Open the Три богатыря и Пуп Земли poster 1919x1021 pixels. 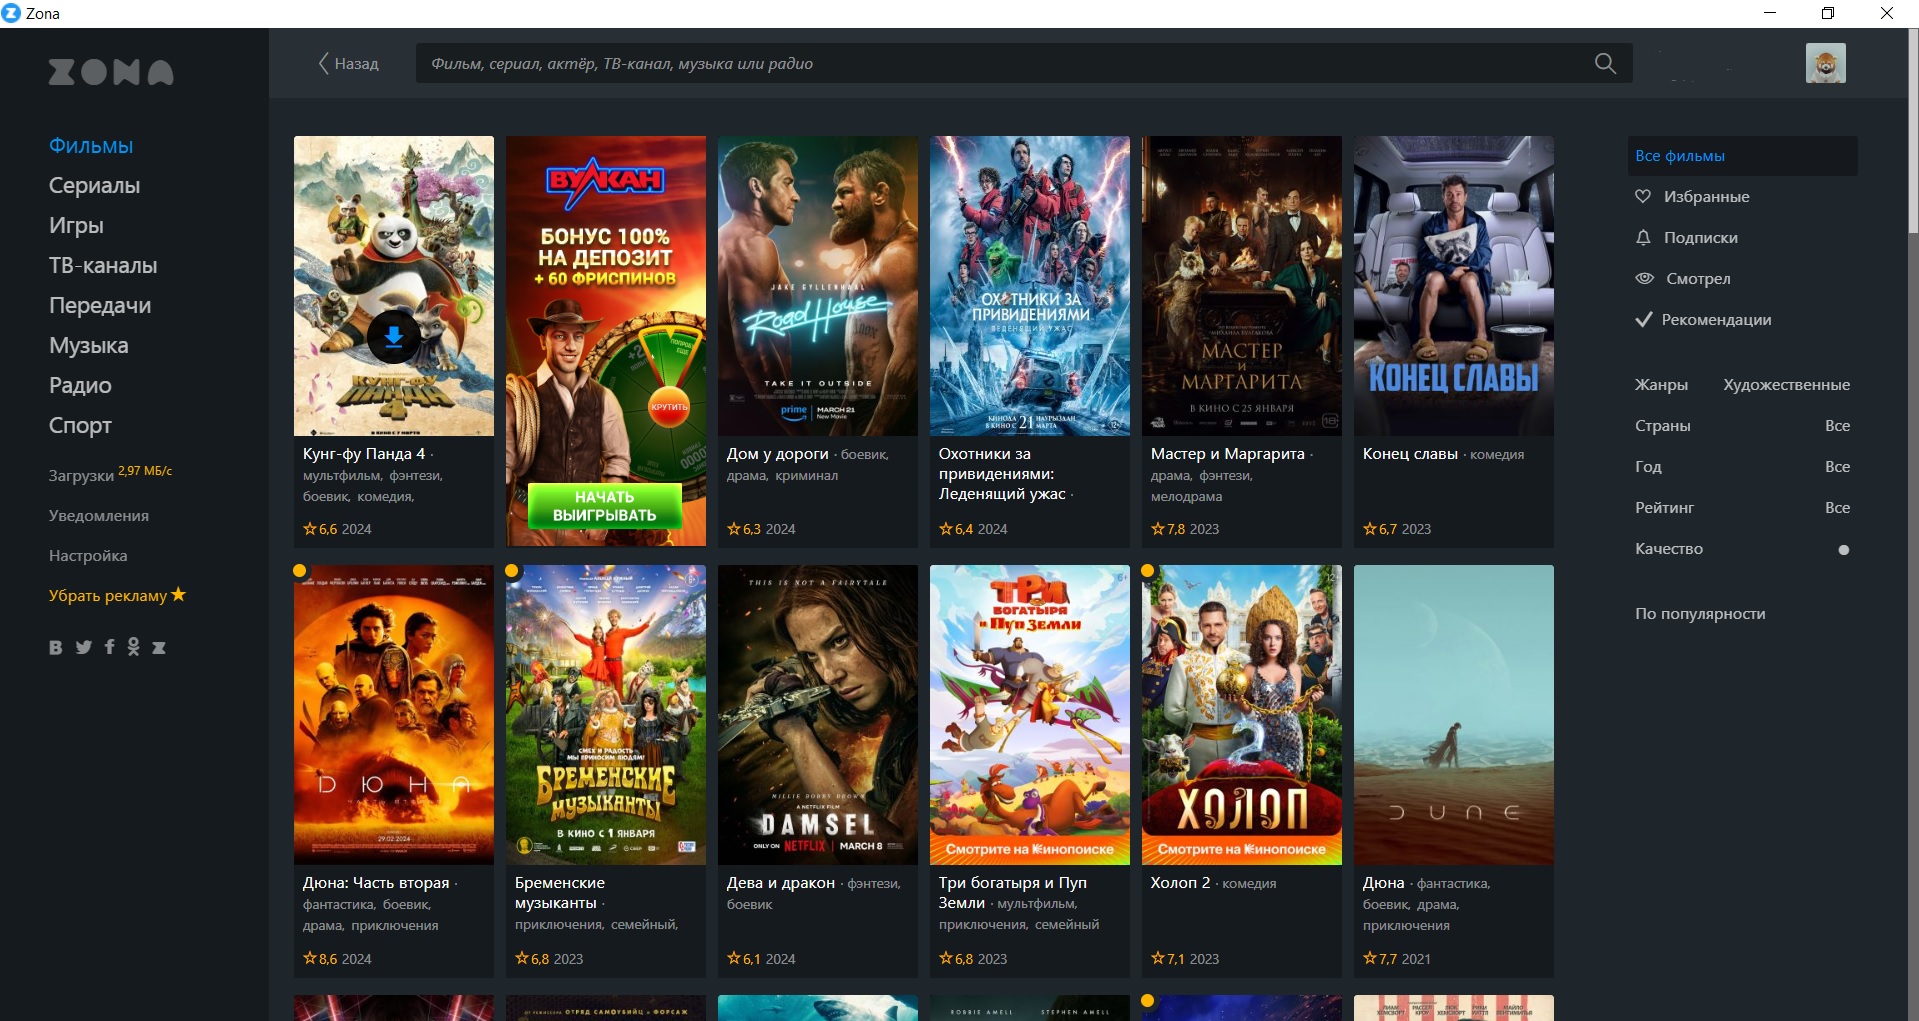click(1029, 714)
